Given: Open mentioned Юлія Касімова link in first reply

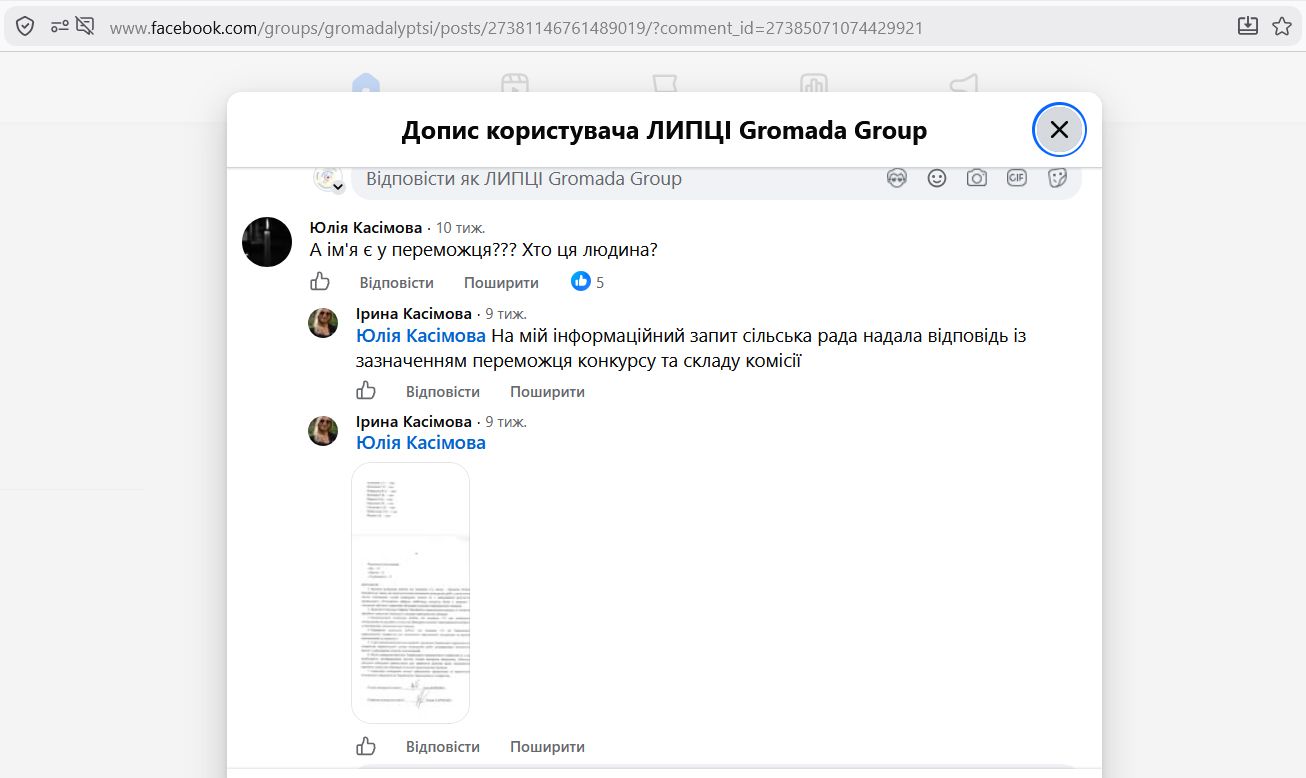Looking at the screenshot, I should [421, 336].
